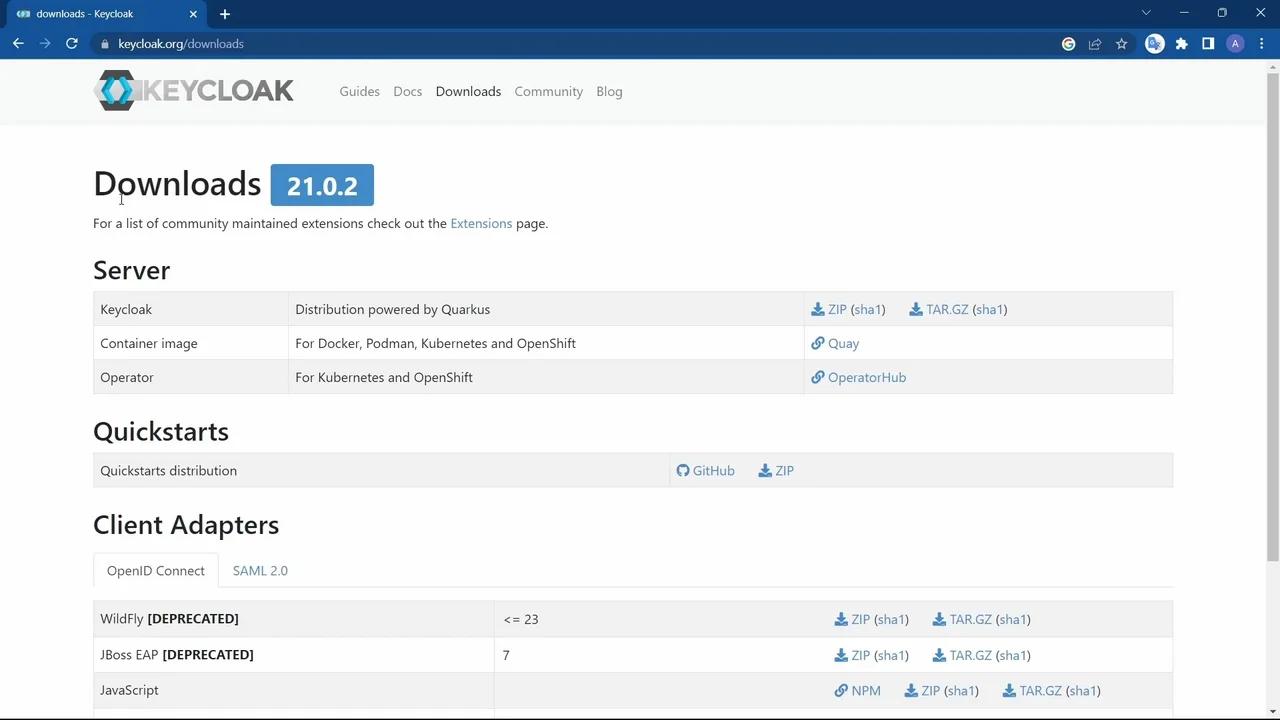Switch to the SAML 2.0 tab
This screenshot has height=720, width=1280.
pyautogui.click(x=260, y=570)
